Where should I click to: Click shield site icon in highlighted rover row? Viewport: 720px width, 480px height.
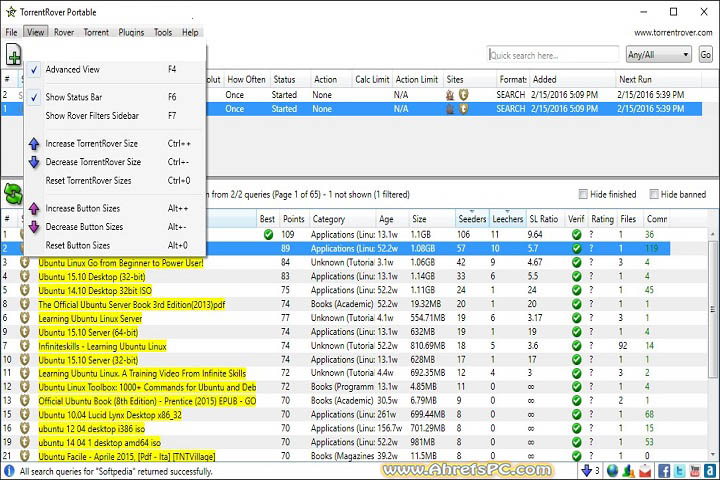click(464, 109)
